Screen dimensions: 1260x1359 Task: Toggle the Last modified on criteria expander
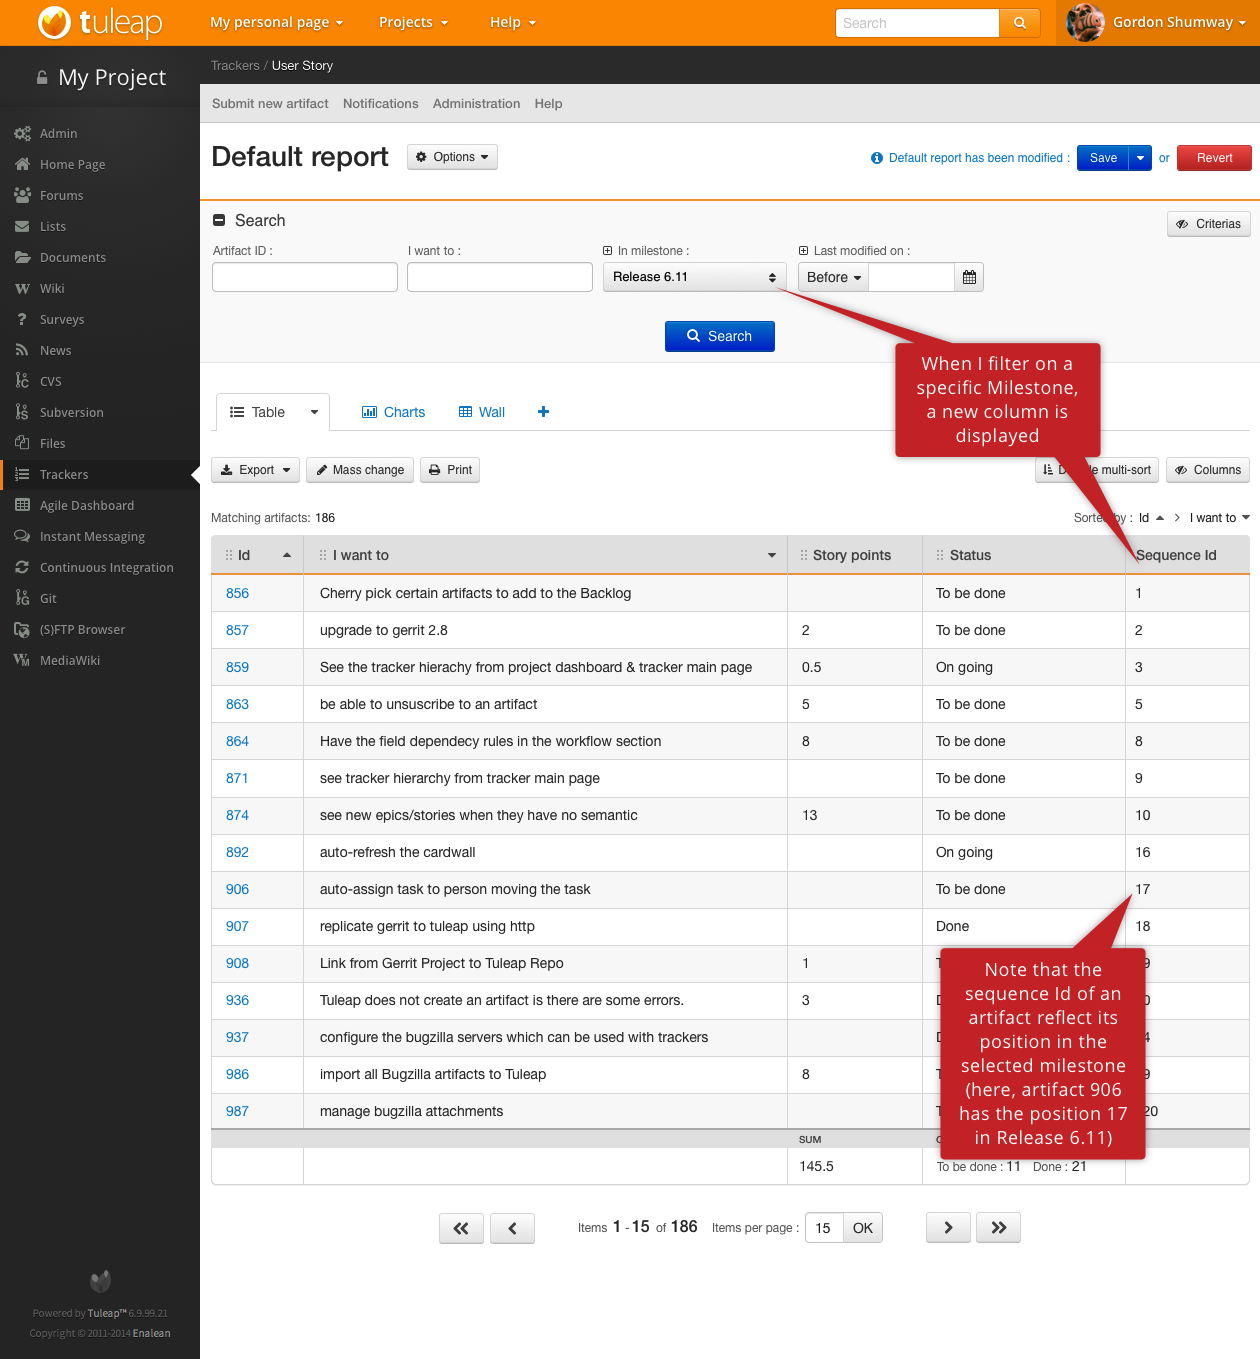pyautogui.click(x=803, y=251)
